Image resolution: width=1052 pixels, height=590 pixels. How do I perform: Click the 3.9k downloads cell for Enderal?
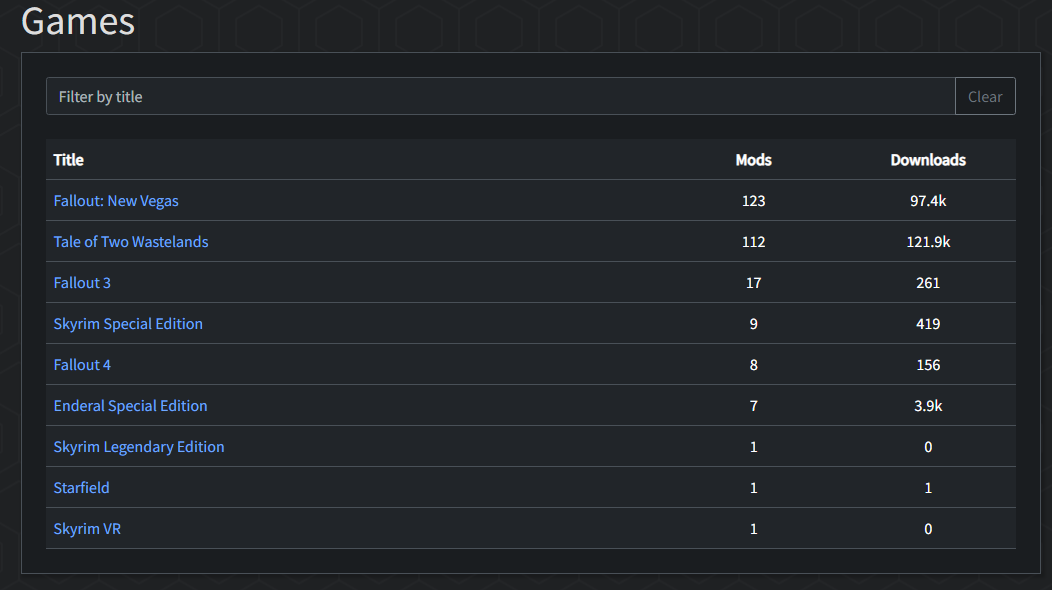point(928,405)
